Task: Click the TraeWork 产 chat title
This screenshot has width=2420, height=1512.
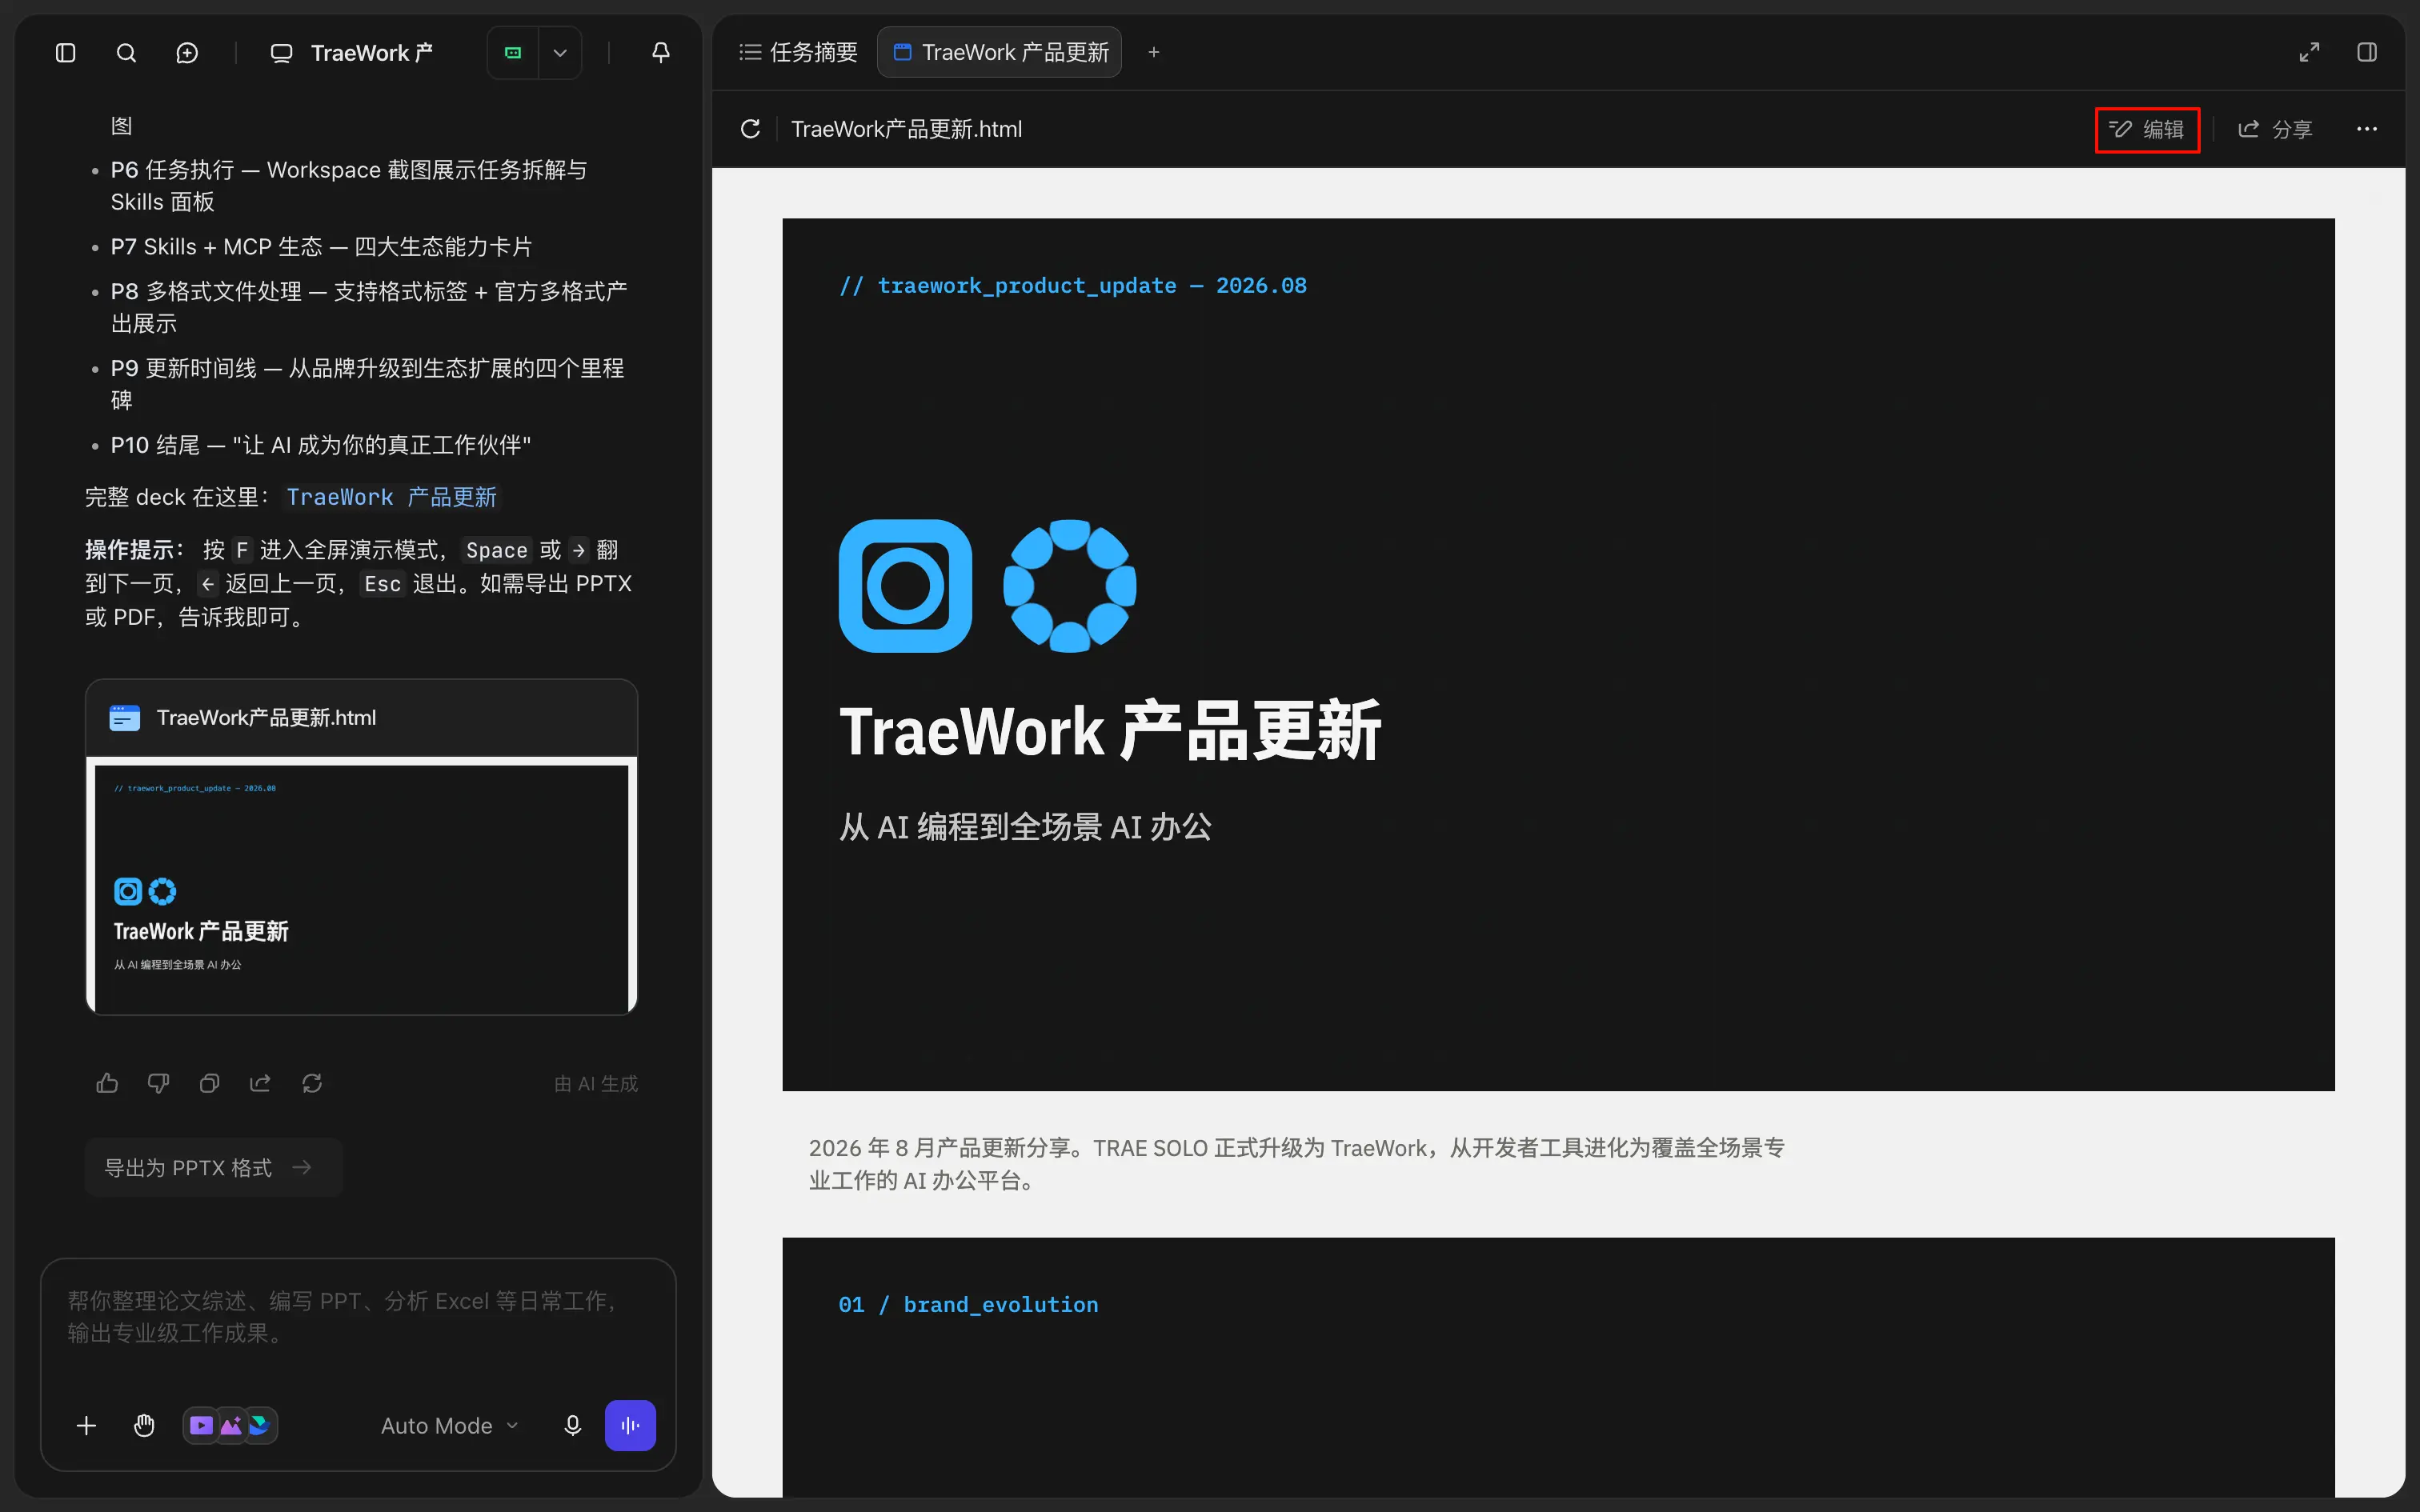Action: click(371, 53)
